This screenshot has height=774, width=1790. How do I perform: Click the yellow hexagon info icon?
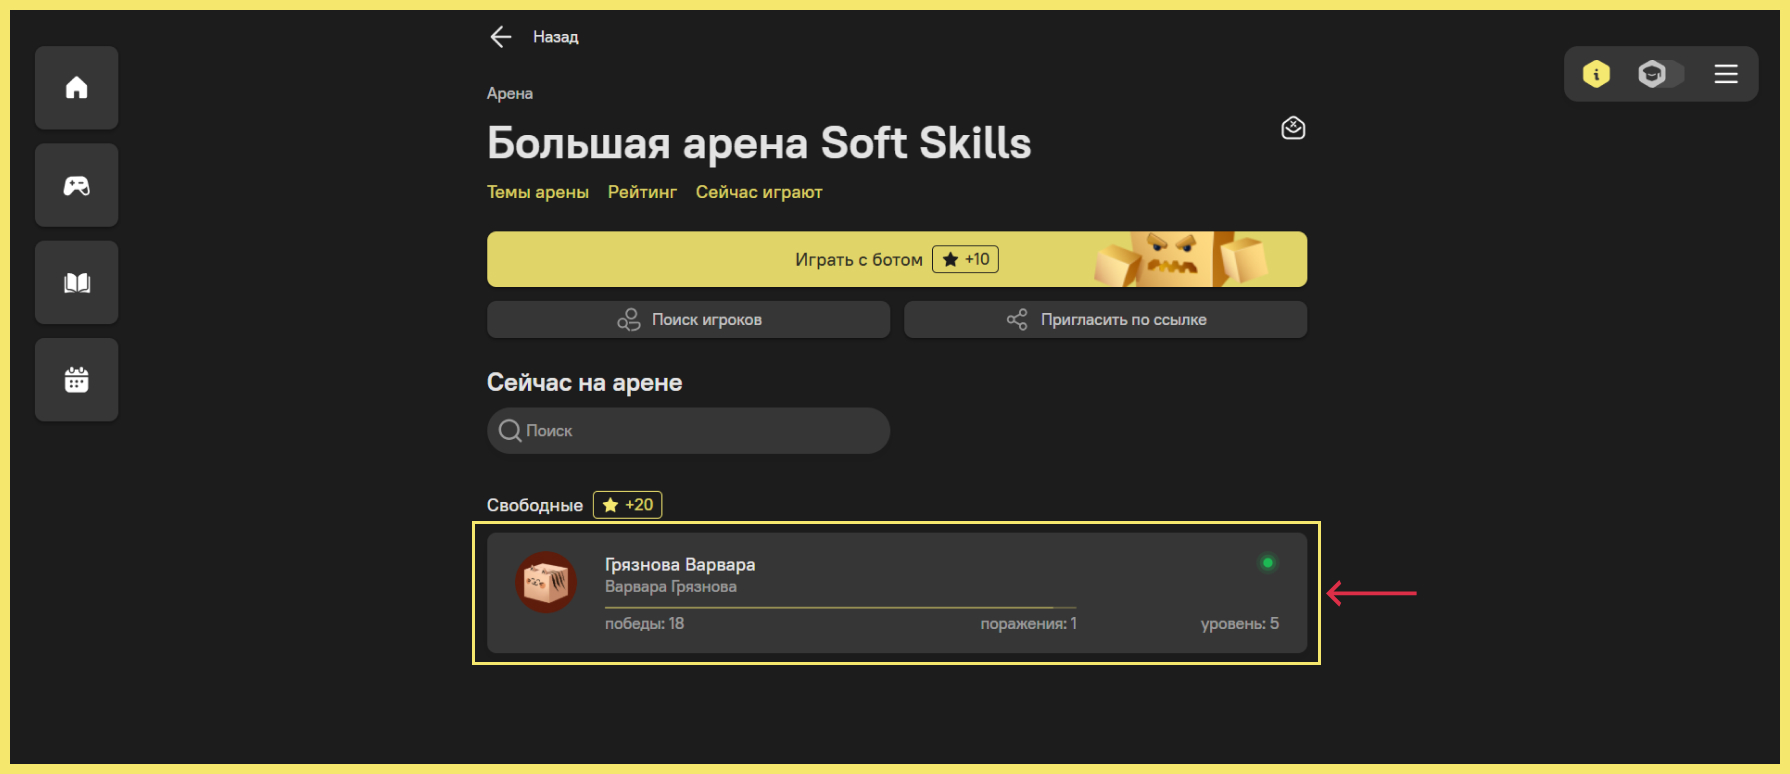[x=1596, y=73]
